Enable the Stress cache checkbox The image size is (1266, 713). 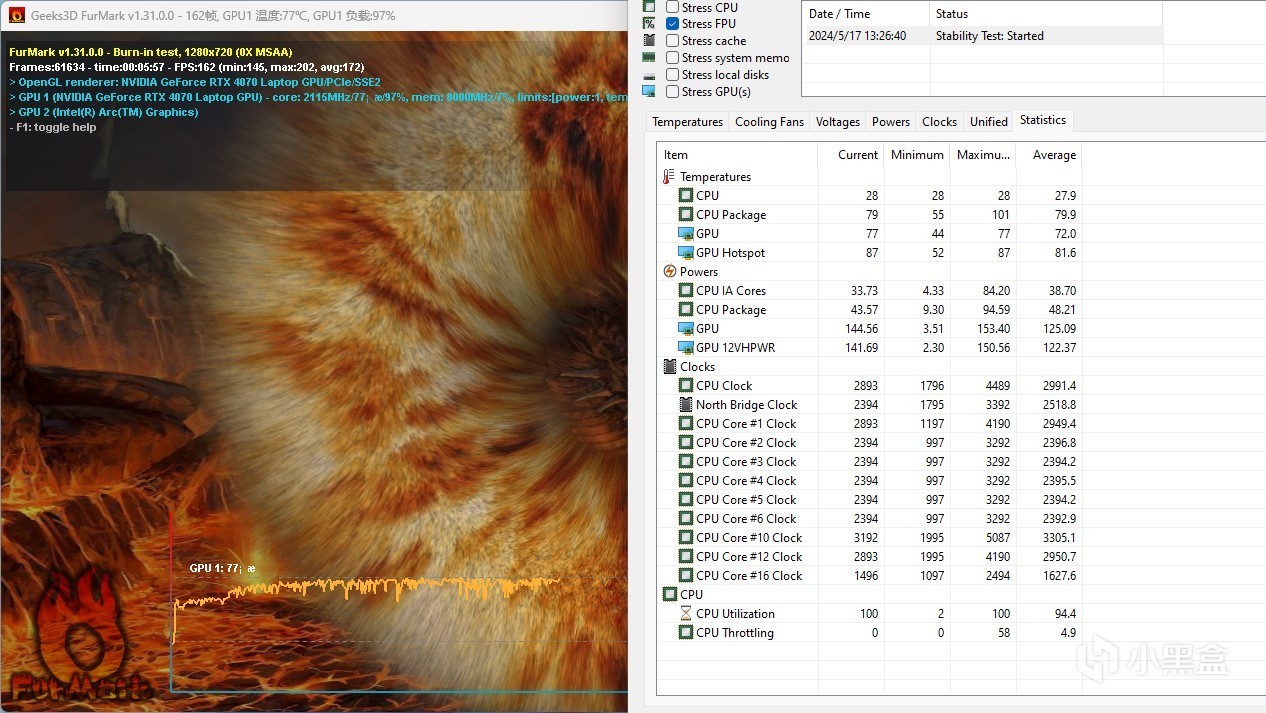coord(673,41)
